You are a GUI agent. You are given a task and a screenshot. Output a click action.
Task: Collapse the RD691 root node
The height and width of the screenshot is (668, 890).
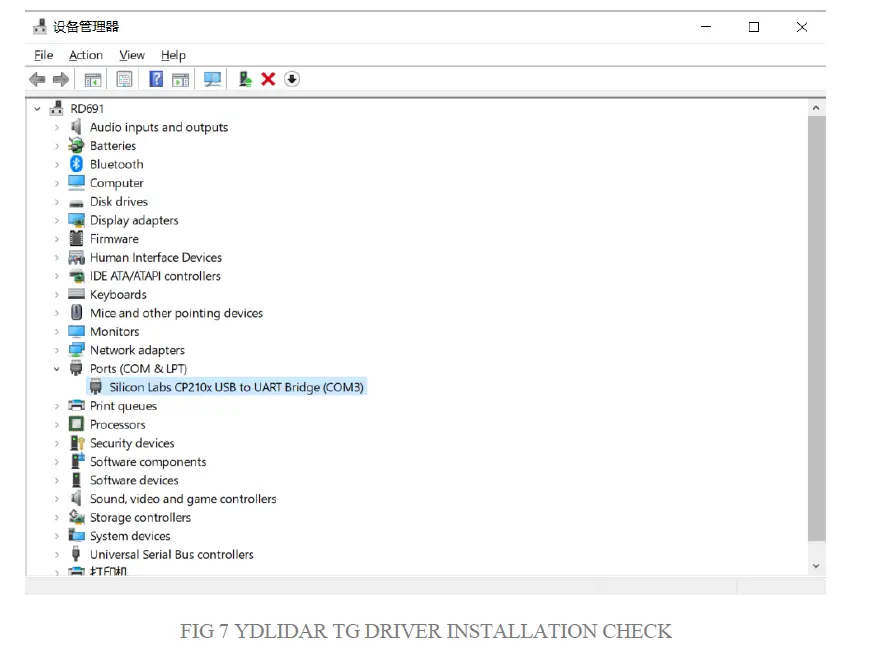coord(37,108)
